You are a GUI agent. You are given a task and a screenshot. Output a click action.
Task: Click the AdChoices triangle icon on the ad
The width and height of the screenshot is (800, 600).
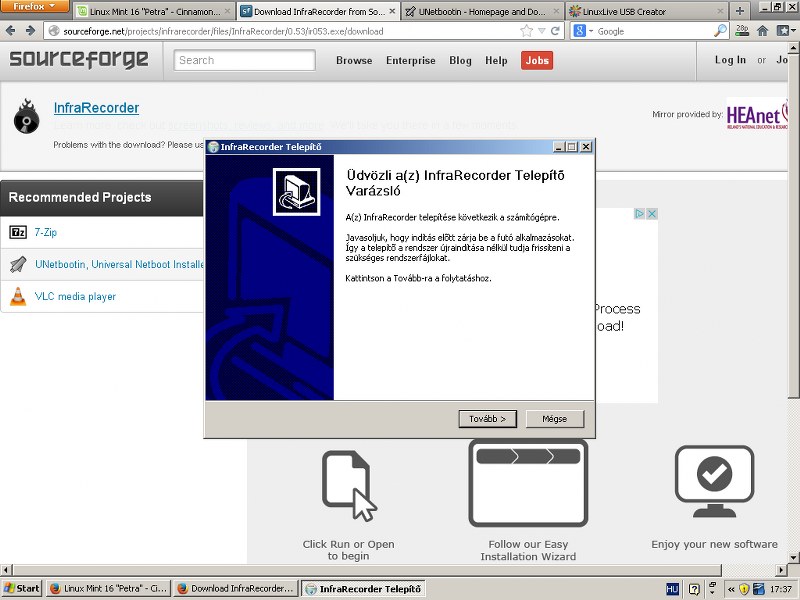click(639, 214)
